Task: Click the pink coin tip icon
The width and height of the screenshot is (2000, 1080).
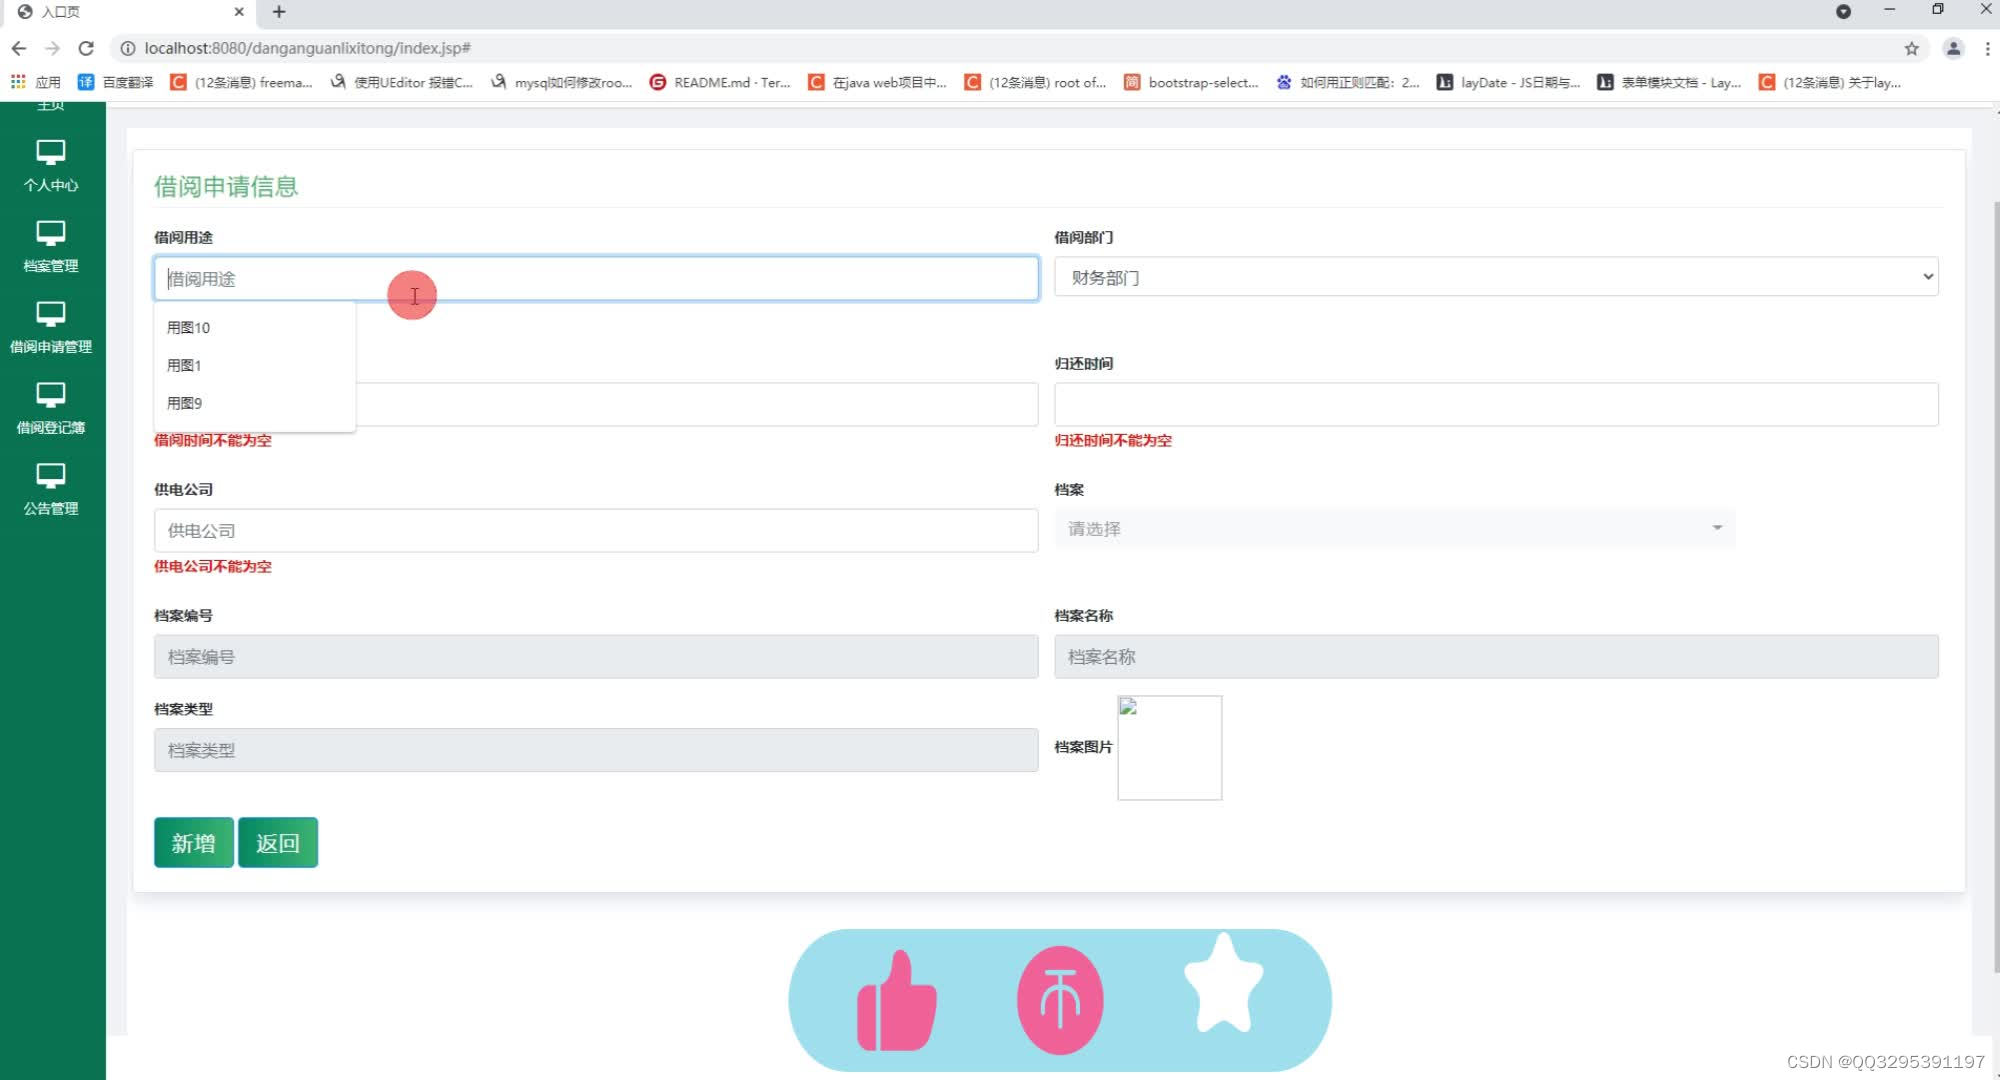Action: (x=1060, y=1000)
